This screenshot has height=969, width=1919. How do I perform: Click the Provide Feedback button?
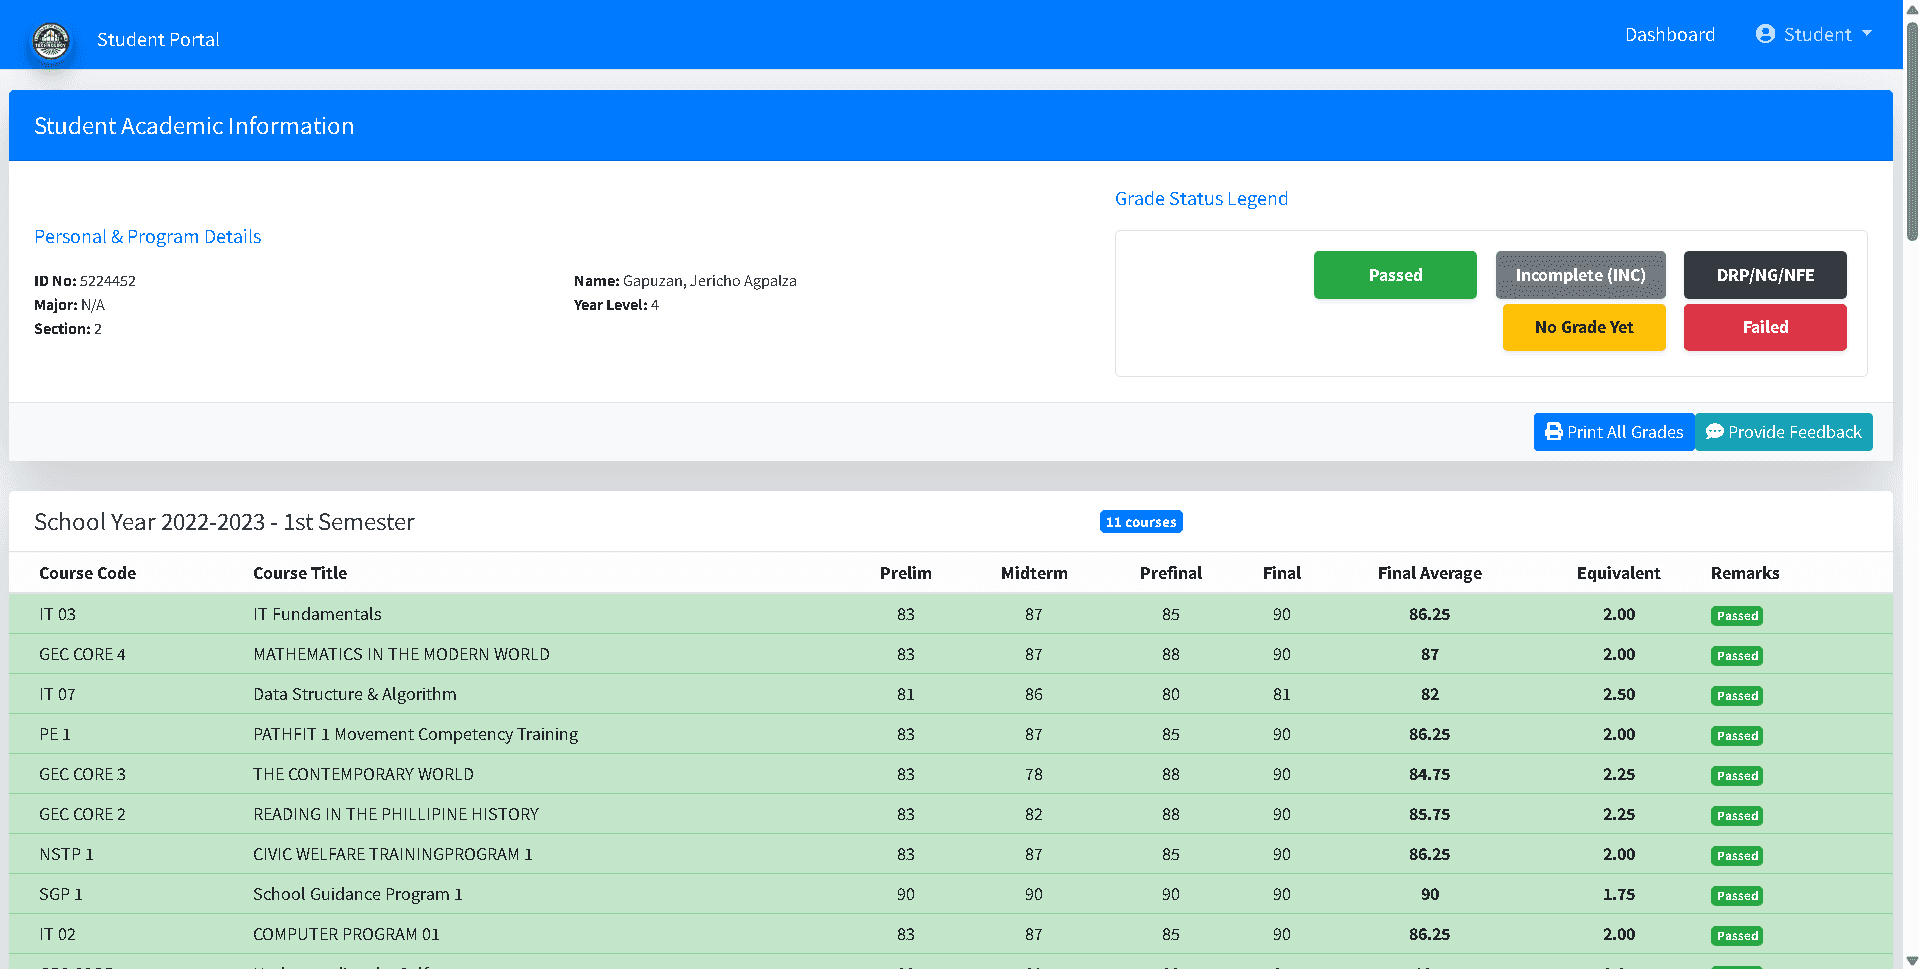1784,432
